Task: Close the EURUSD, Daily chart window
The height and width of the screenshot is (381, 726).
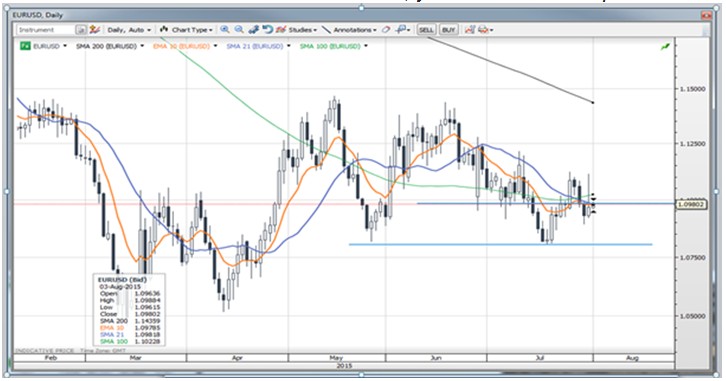Action: tap(706, 15)
